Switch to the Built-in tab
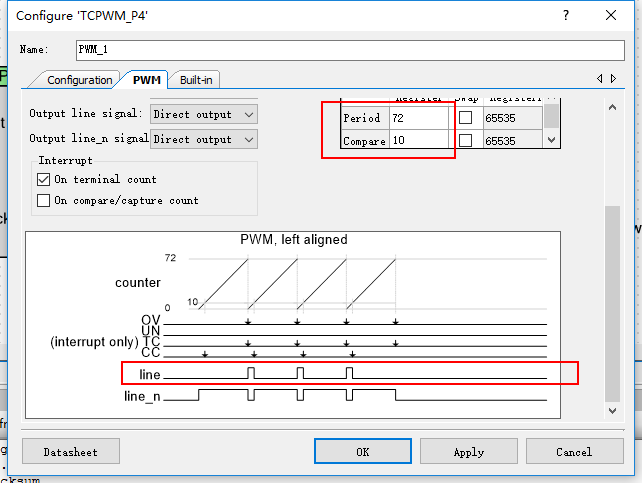This screenshot has width=642, height=483. (x=196, y=79)
